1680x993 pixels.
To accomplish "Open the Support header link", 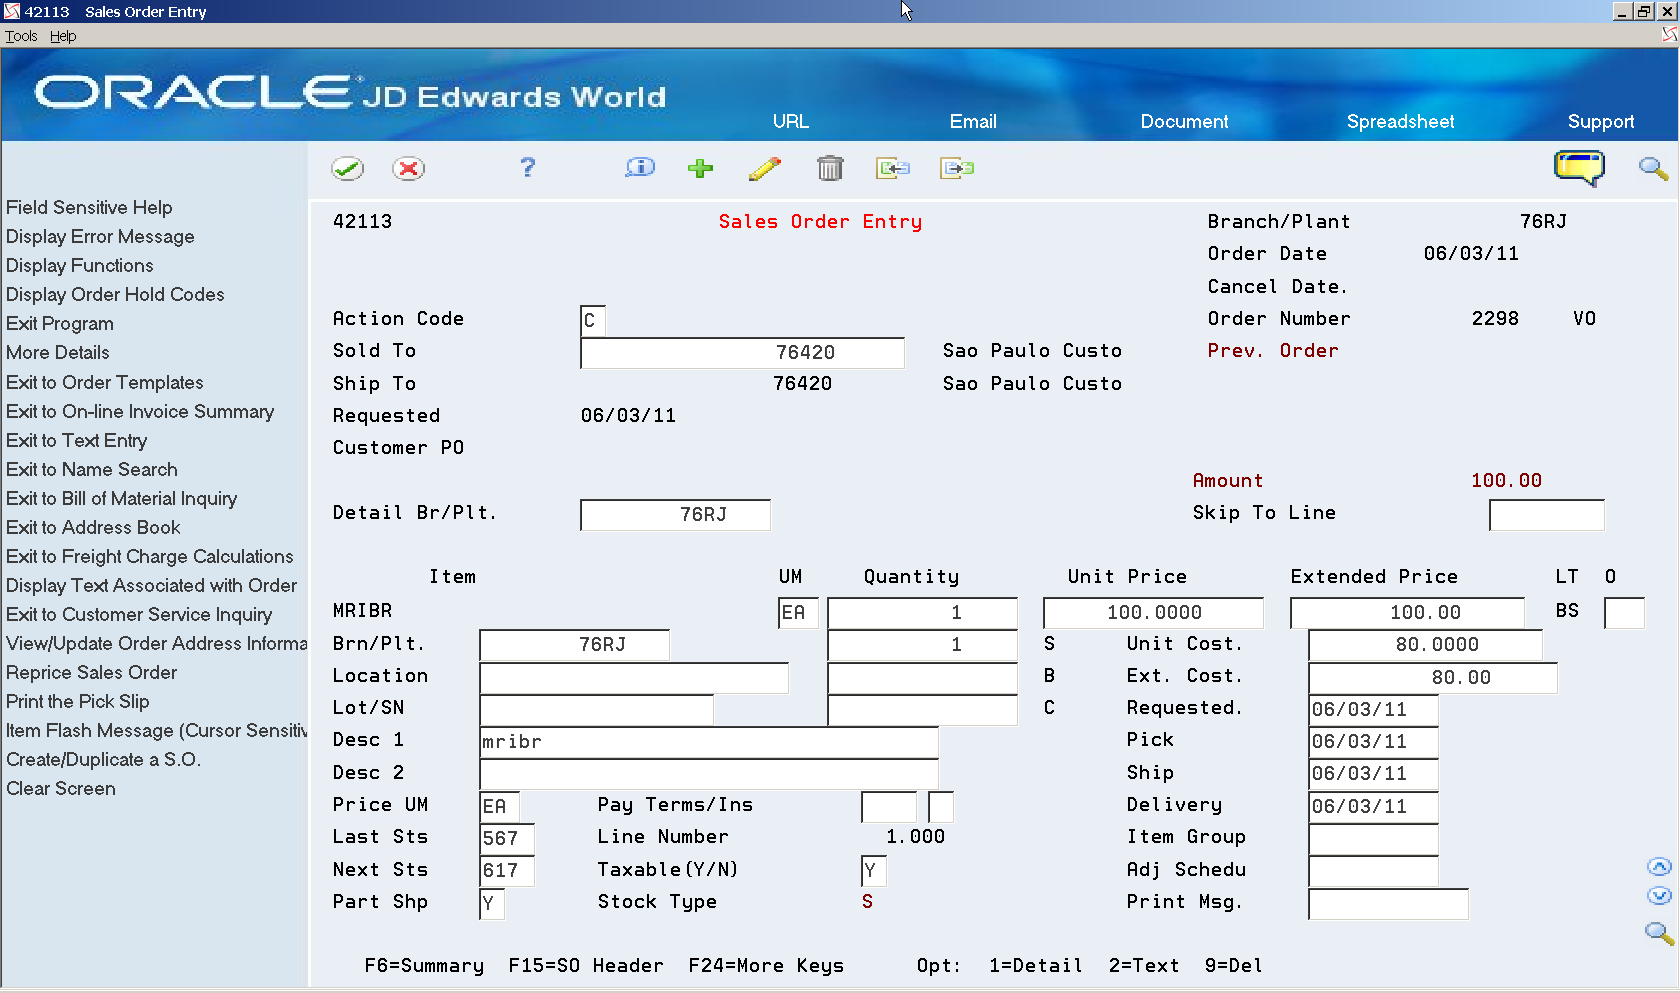I will (1601, 121).
